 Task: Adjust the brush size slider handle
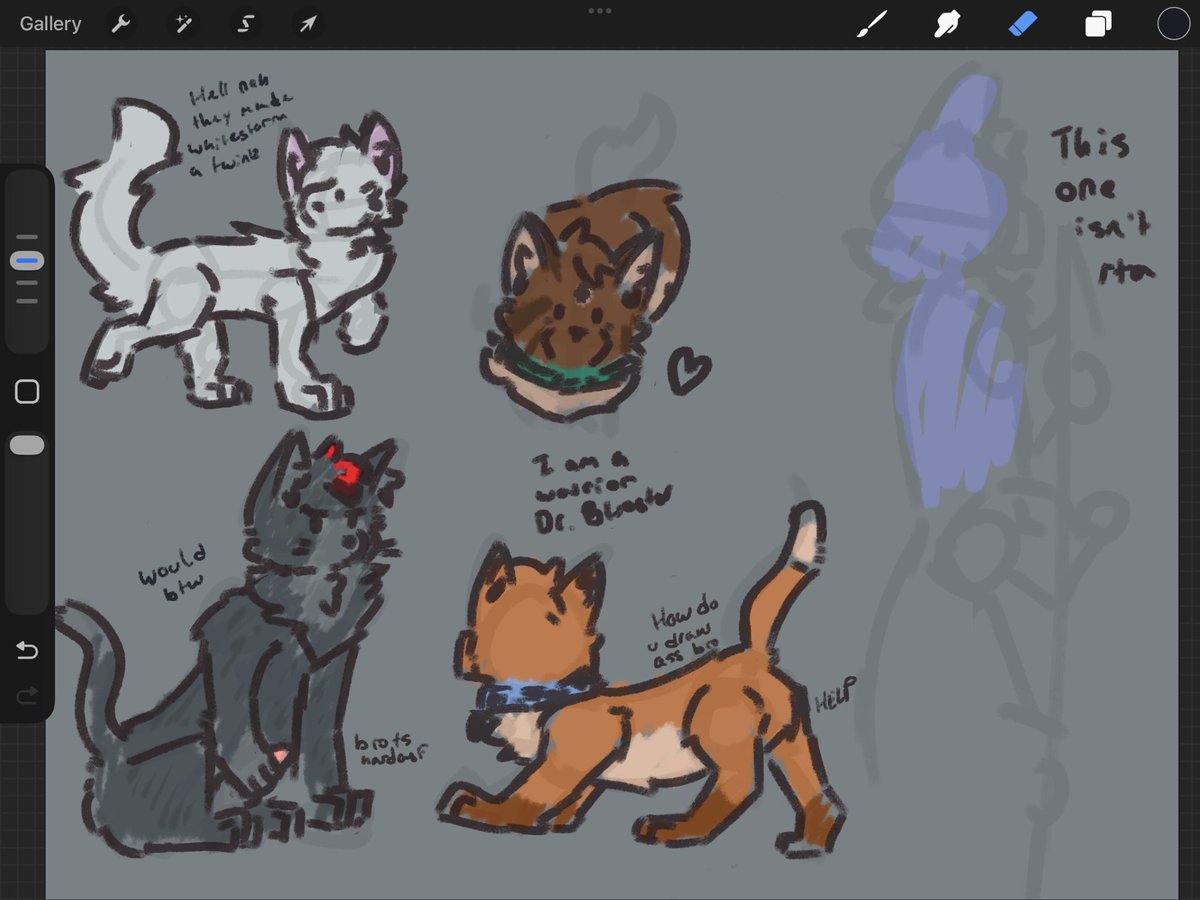tap(27, 261)
